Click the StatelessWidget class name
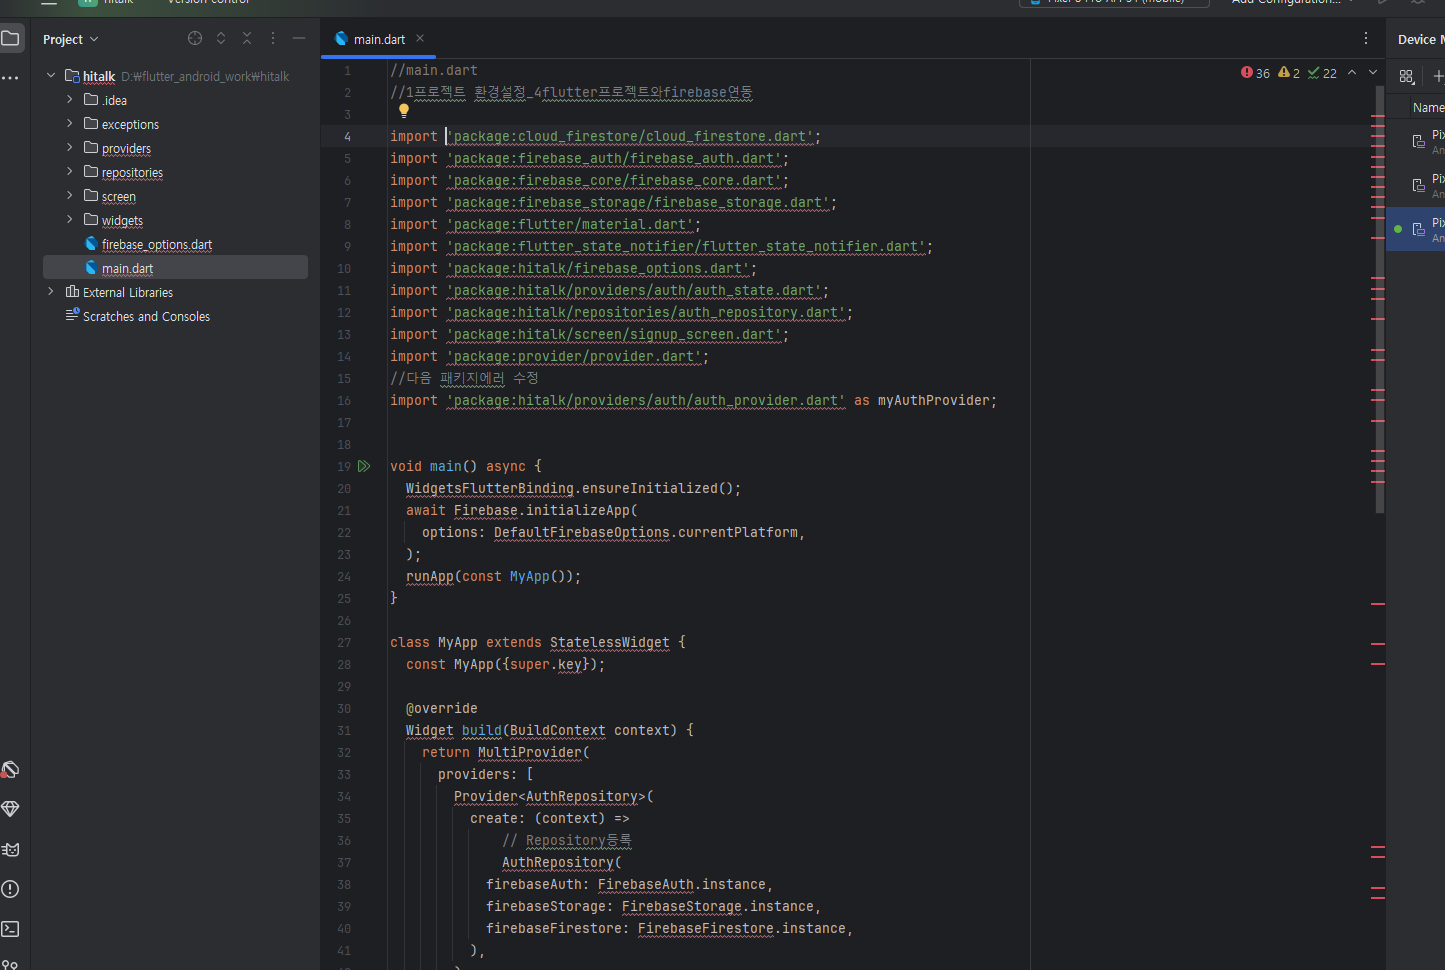The width and height of the screenshot is (1445, 970). point(609,642)
